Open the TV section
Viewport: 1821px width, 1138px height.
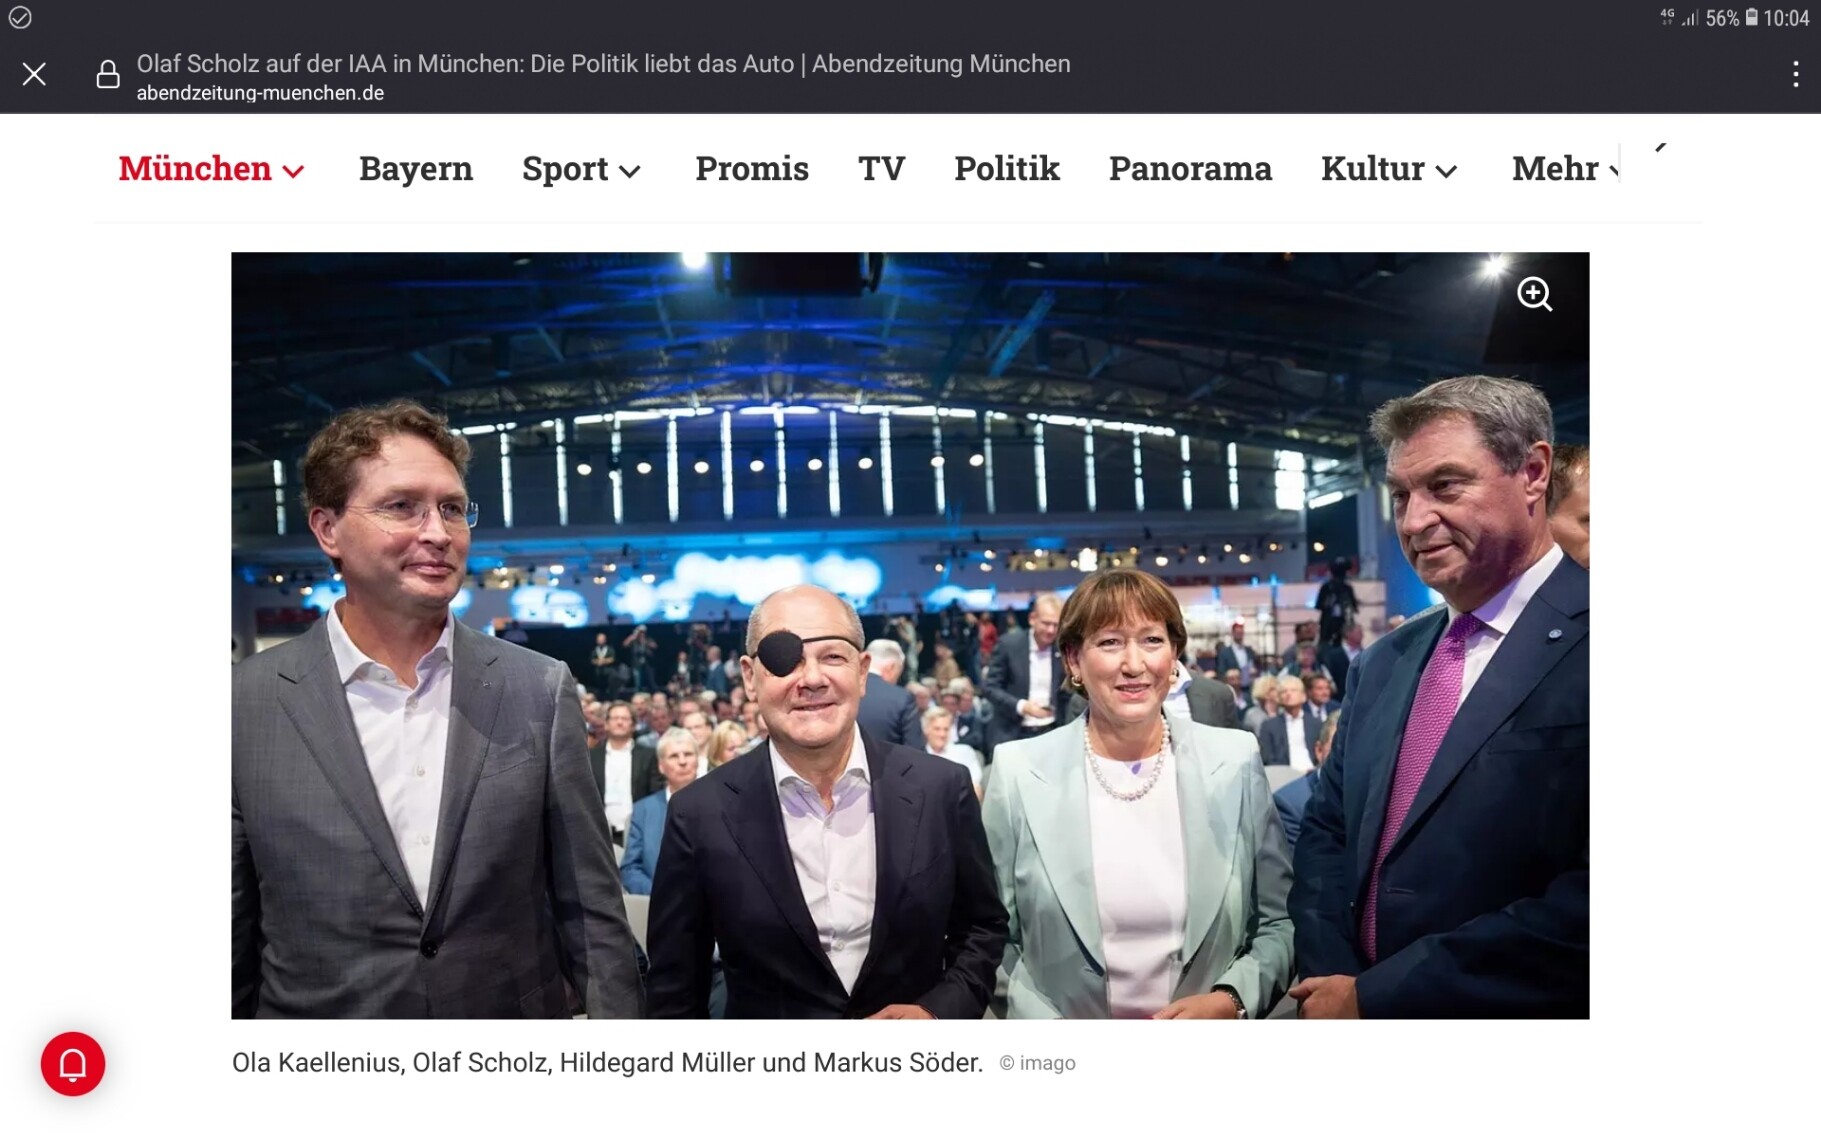pyautogui.click(x=882, y=168)
